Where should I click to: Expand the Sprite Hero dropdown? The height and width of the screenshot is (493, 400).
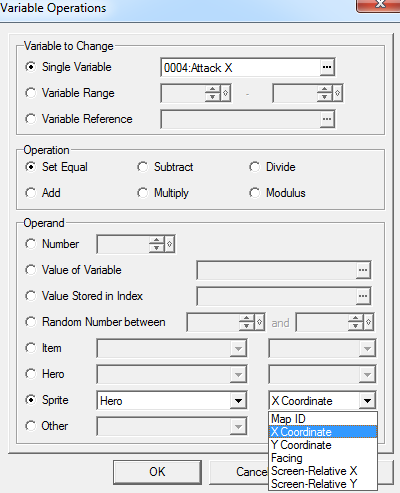click(x=238, y=401)
